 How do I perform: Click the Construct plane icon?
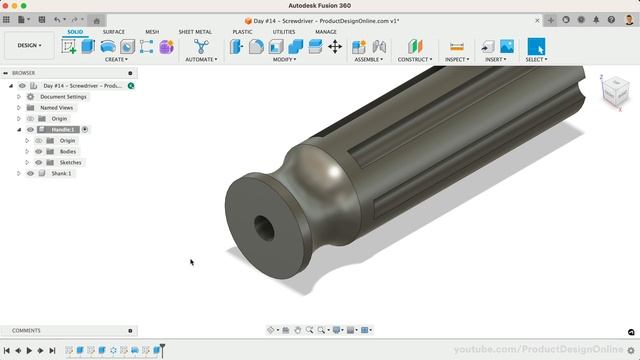[415, 47]
